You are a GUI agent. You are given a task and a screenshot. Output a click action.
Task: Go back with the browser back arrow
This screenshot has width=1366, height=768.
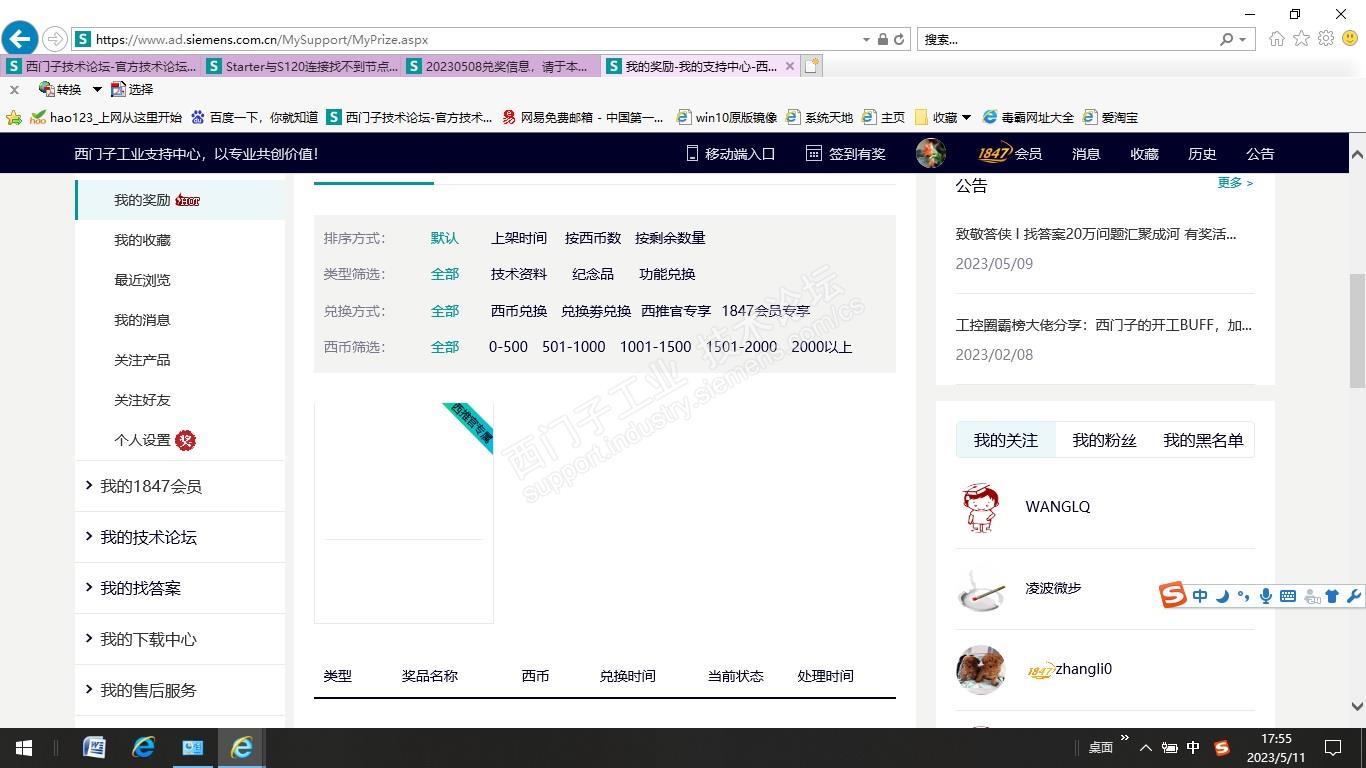pos(20,39)
